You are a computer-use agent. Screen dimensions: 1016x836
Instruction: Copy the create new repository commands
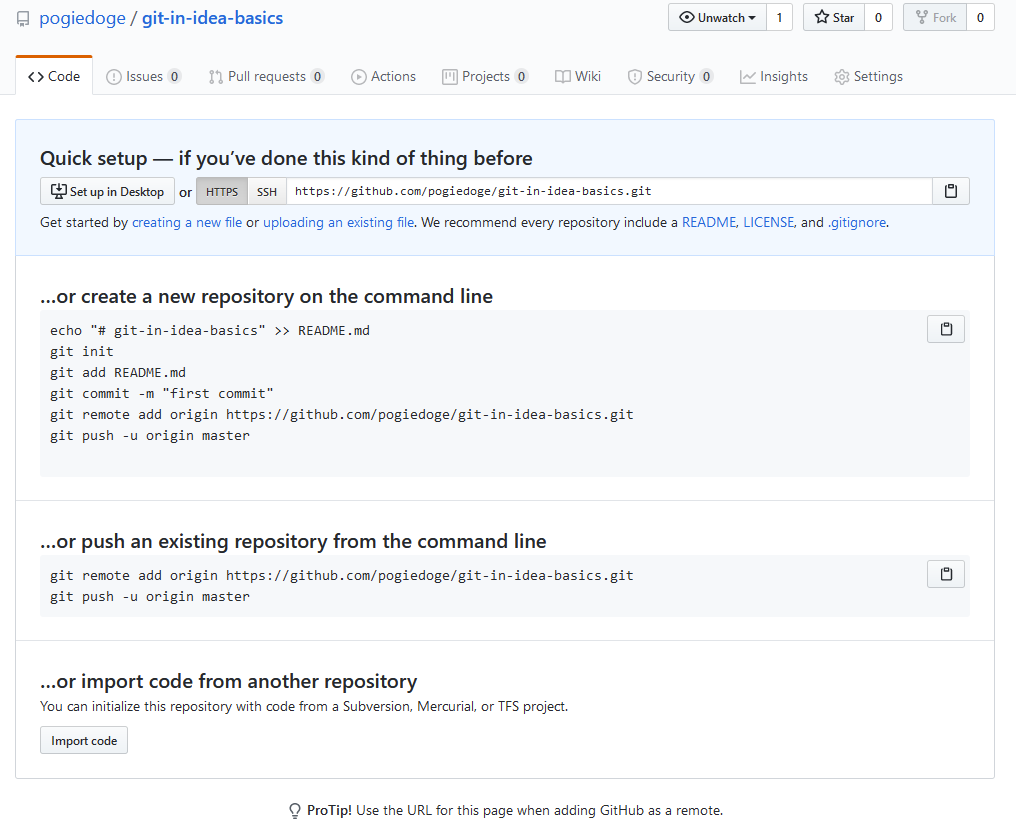click(x=946, y=329)
